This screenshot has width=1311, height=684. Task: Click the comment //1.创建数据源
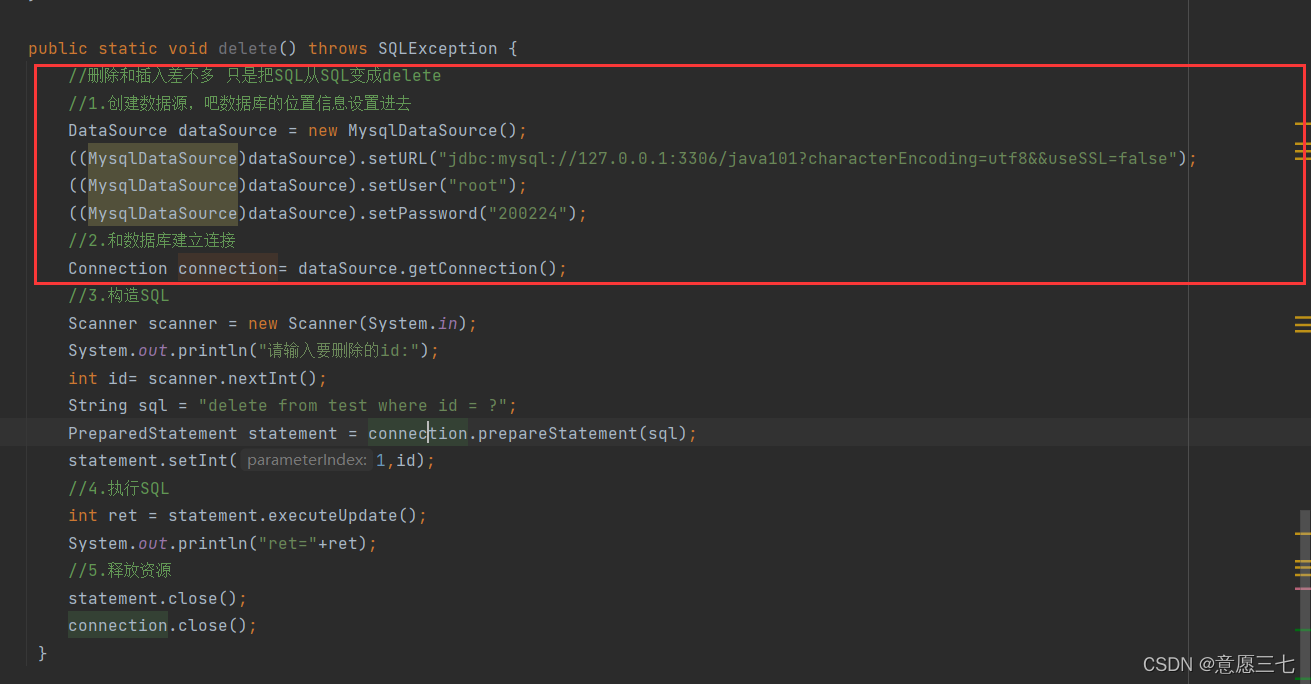click(240, 103)
